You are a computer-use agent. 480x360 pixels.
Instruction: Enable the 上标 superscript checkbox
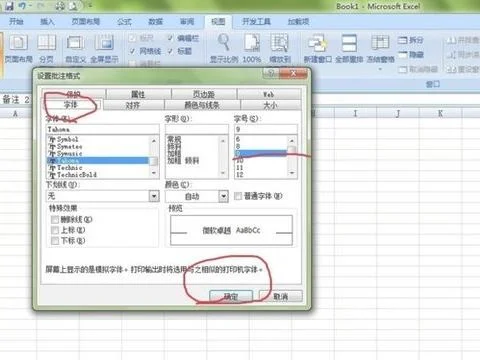[x=55, y=230]
